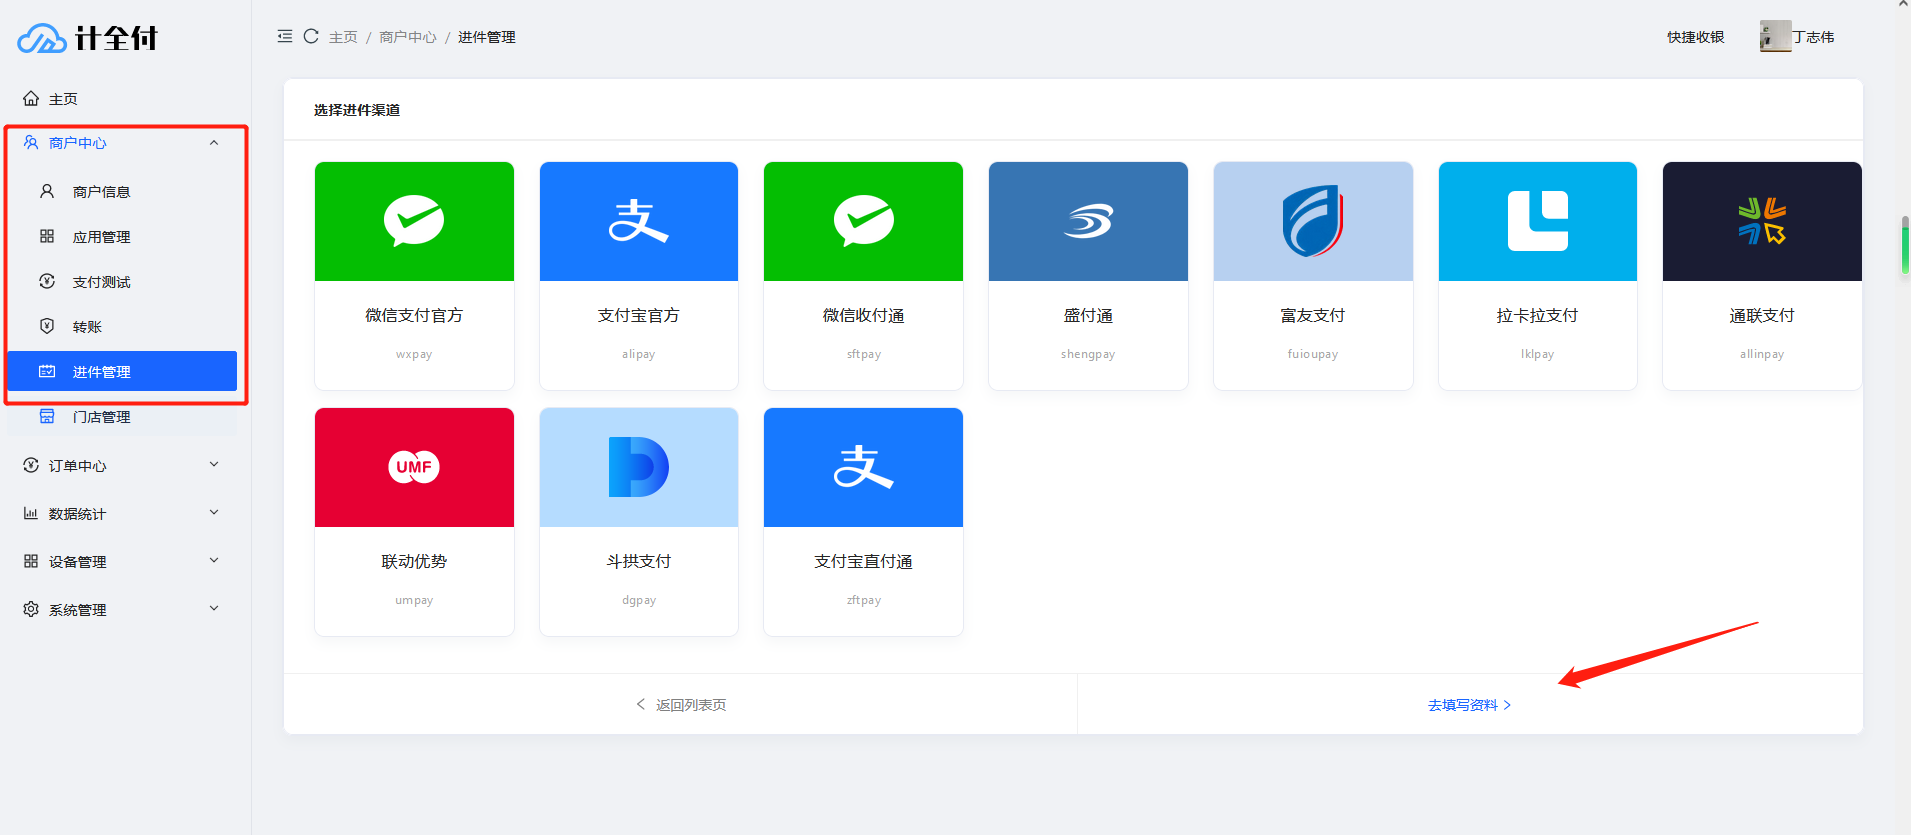Click the alipay code text
The height and width of the screenshot is (835, 1911).
pyautogui.click(x=639, y=354)
